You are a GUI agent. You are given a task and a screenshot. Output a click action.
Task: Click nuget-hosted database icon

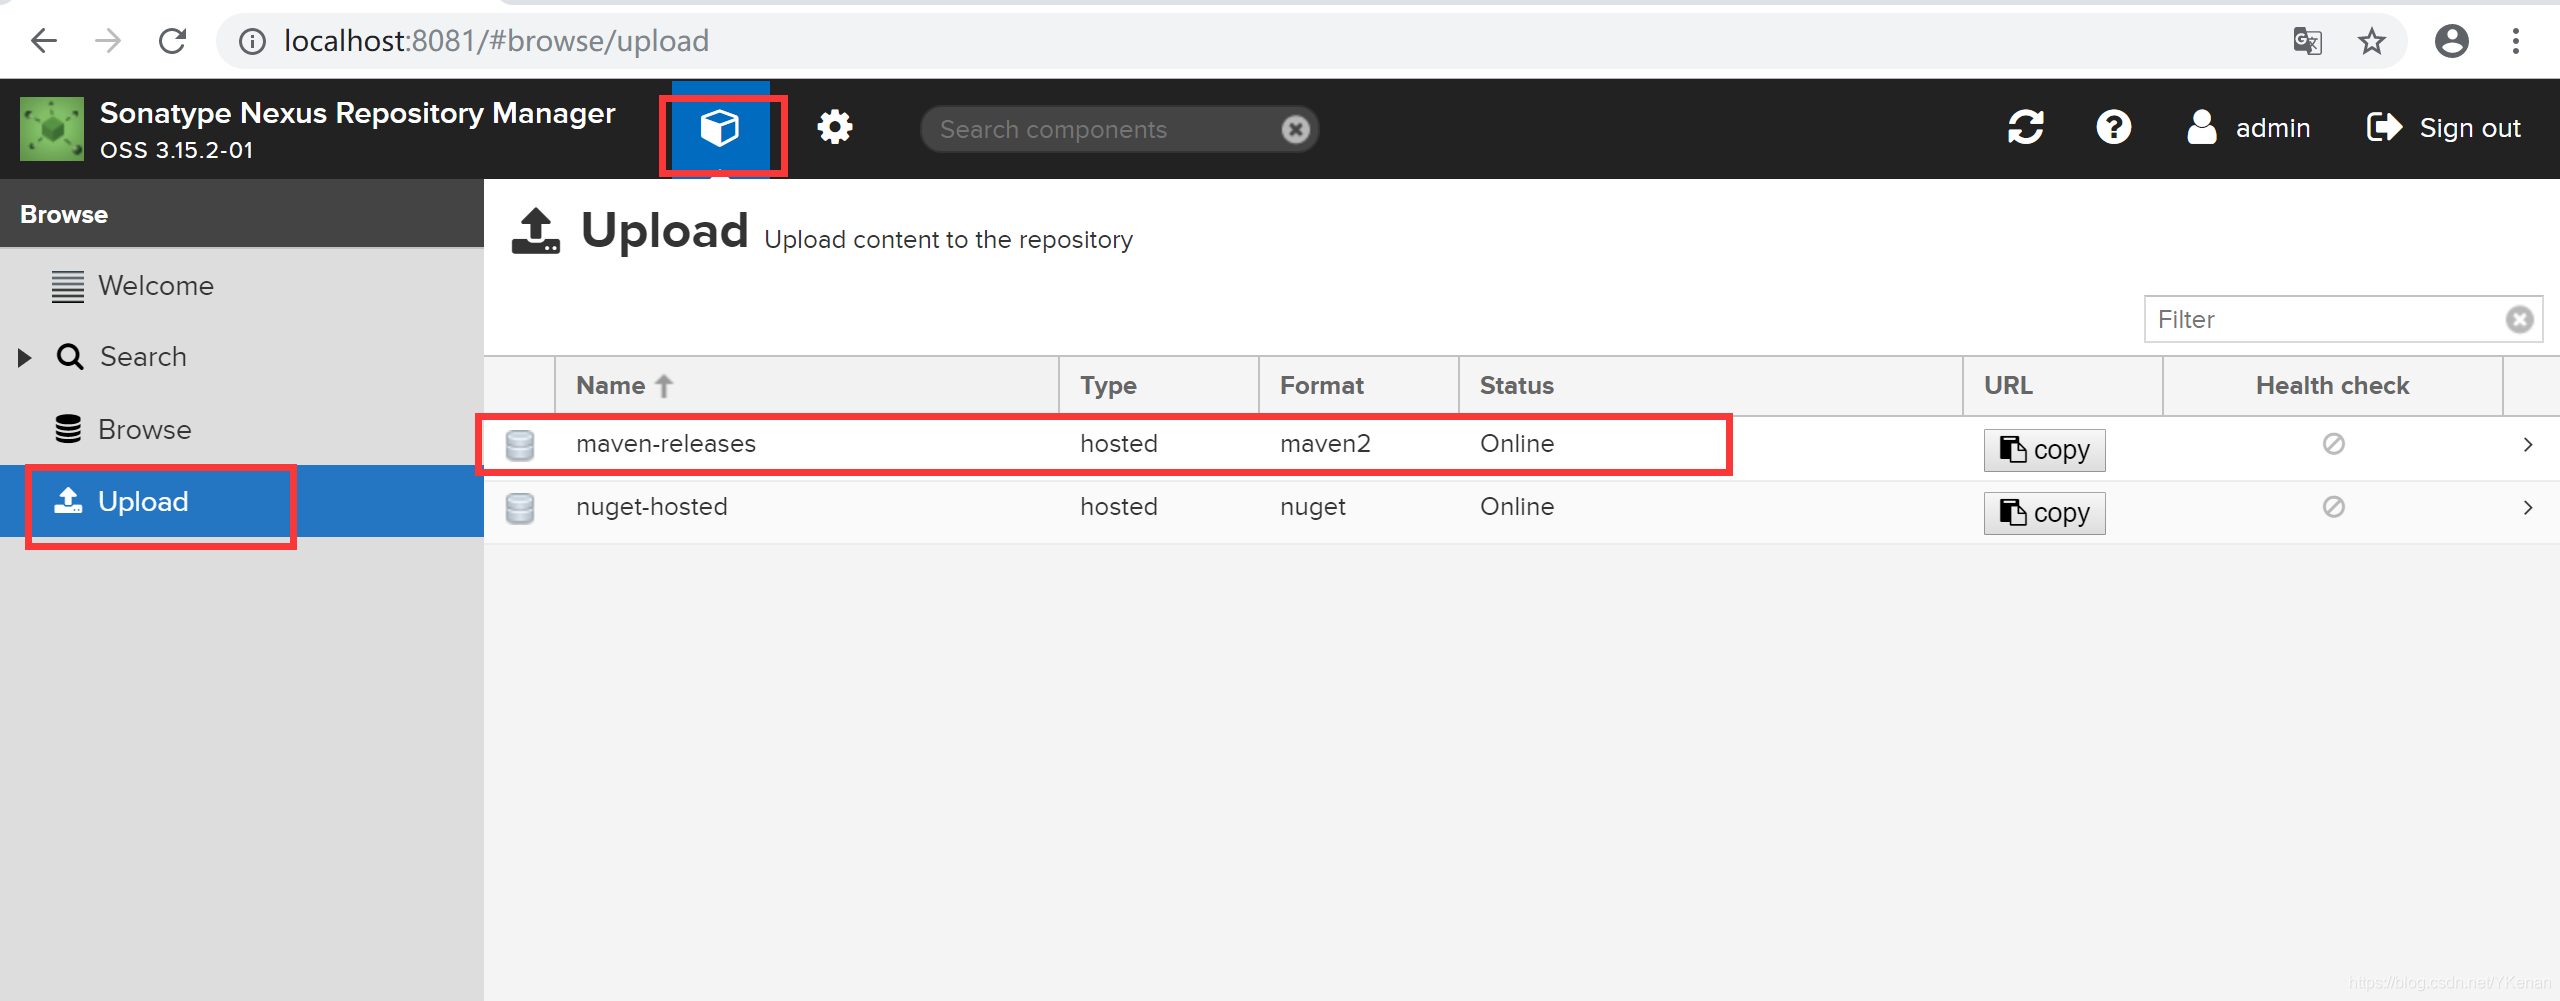click(520, 508)
